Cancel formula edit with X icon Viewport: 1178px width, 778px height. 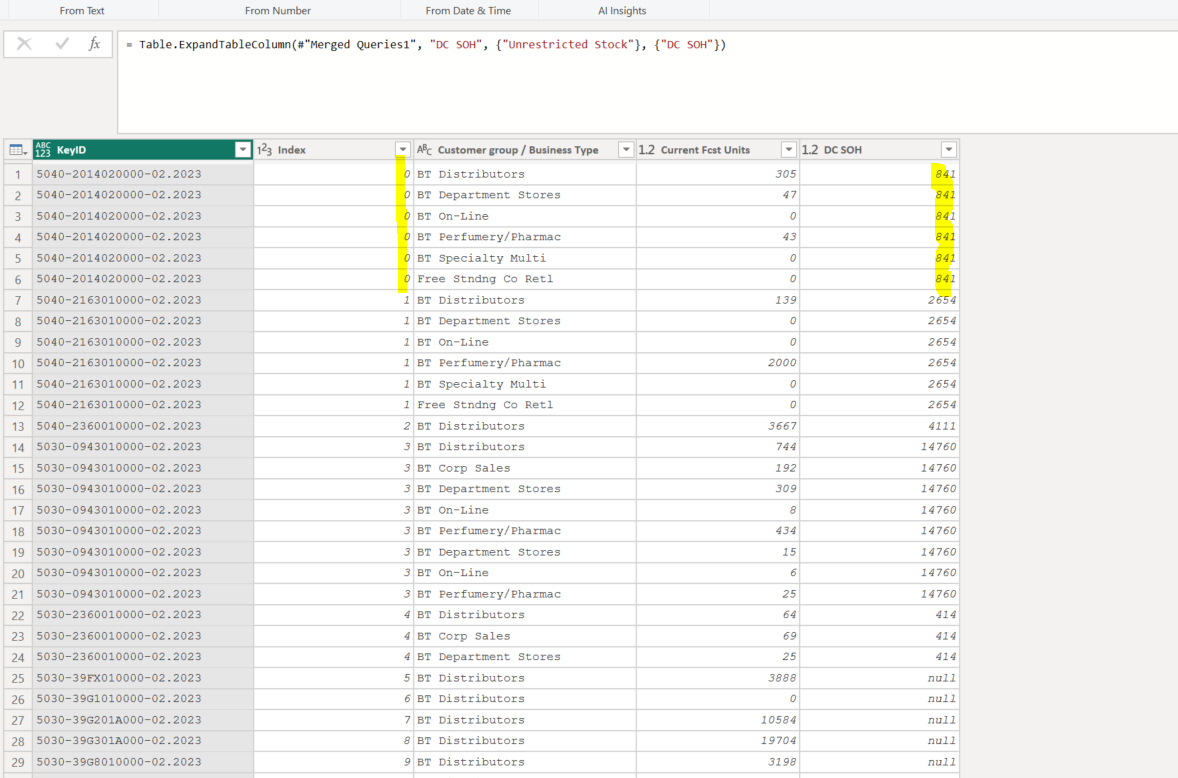[24, 44]
